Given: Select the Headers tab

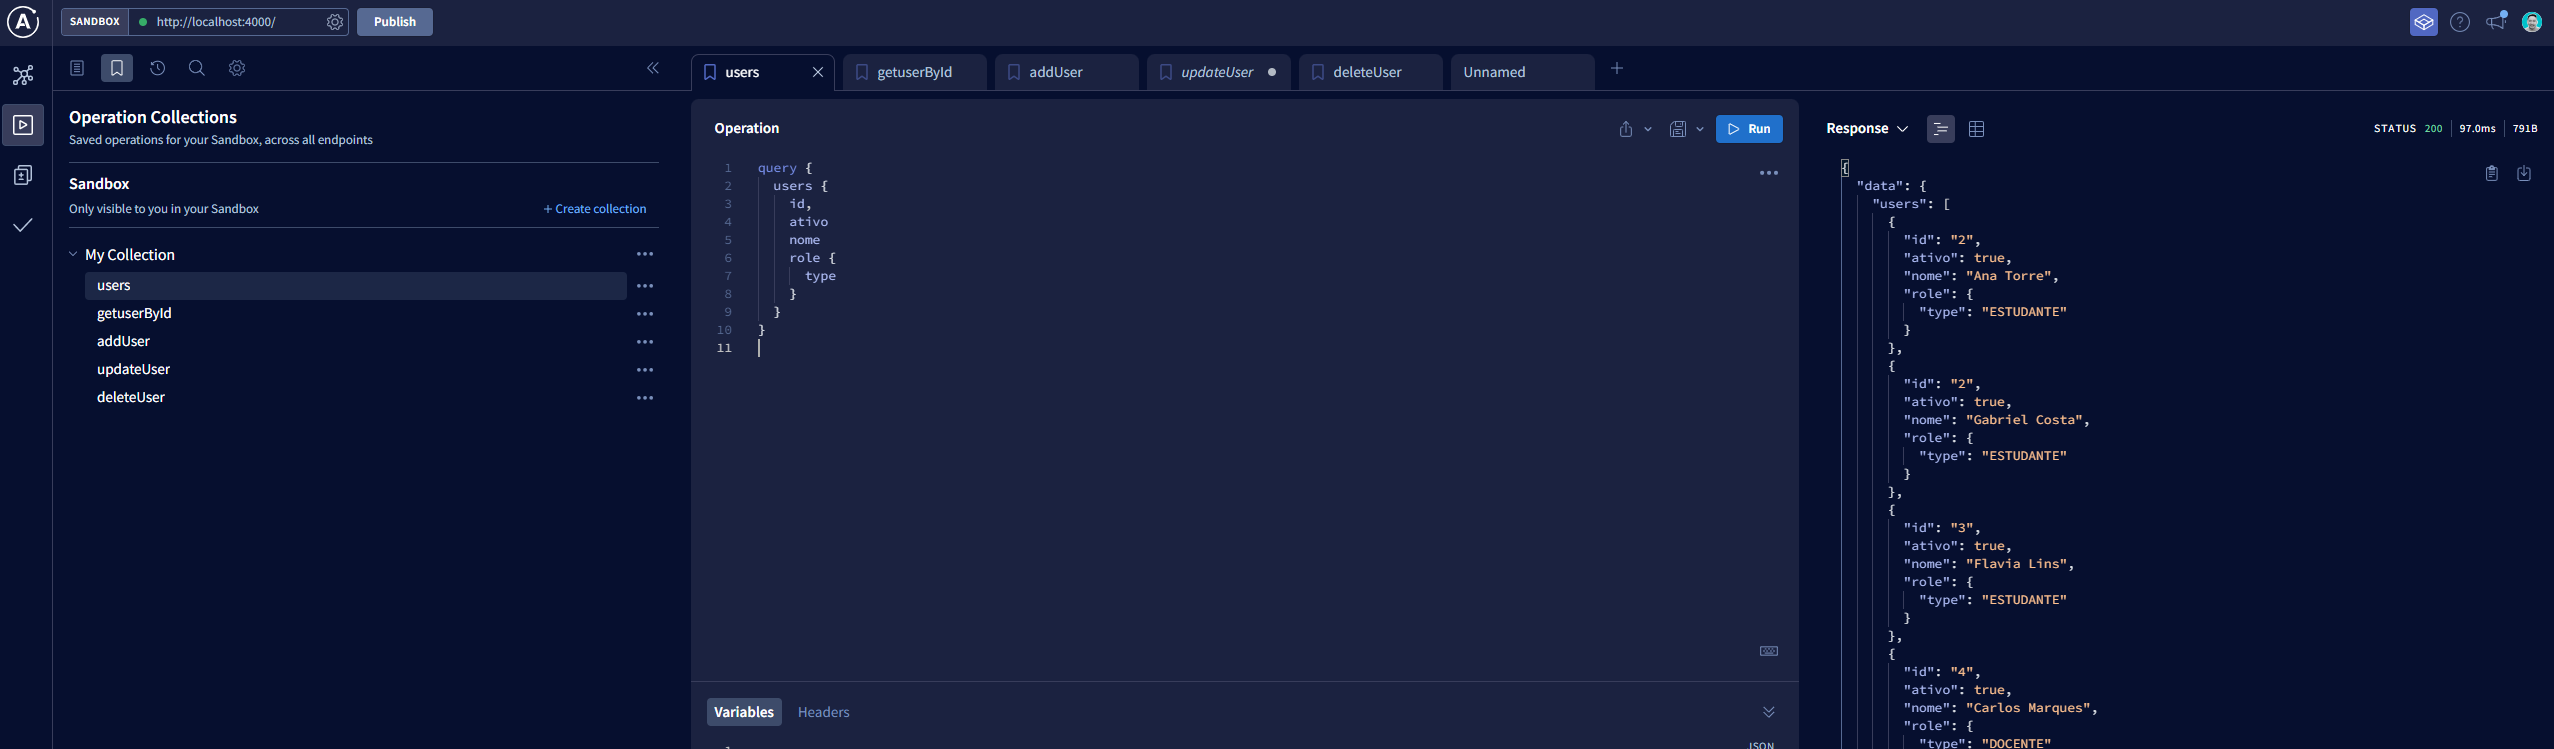Looking at the screenshot, I should (x=824, y=712).
